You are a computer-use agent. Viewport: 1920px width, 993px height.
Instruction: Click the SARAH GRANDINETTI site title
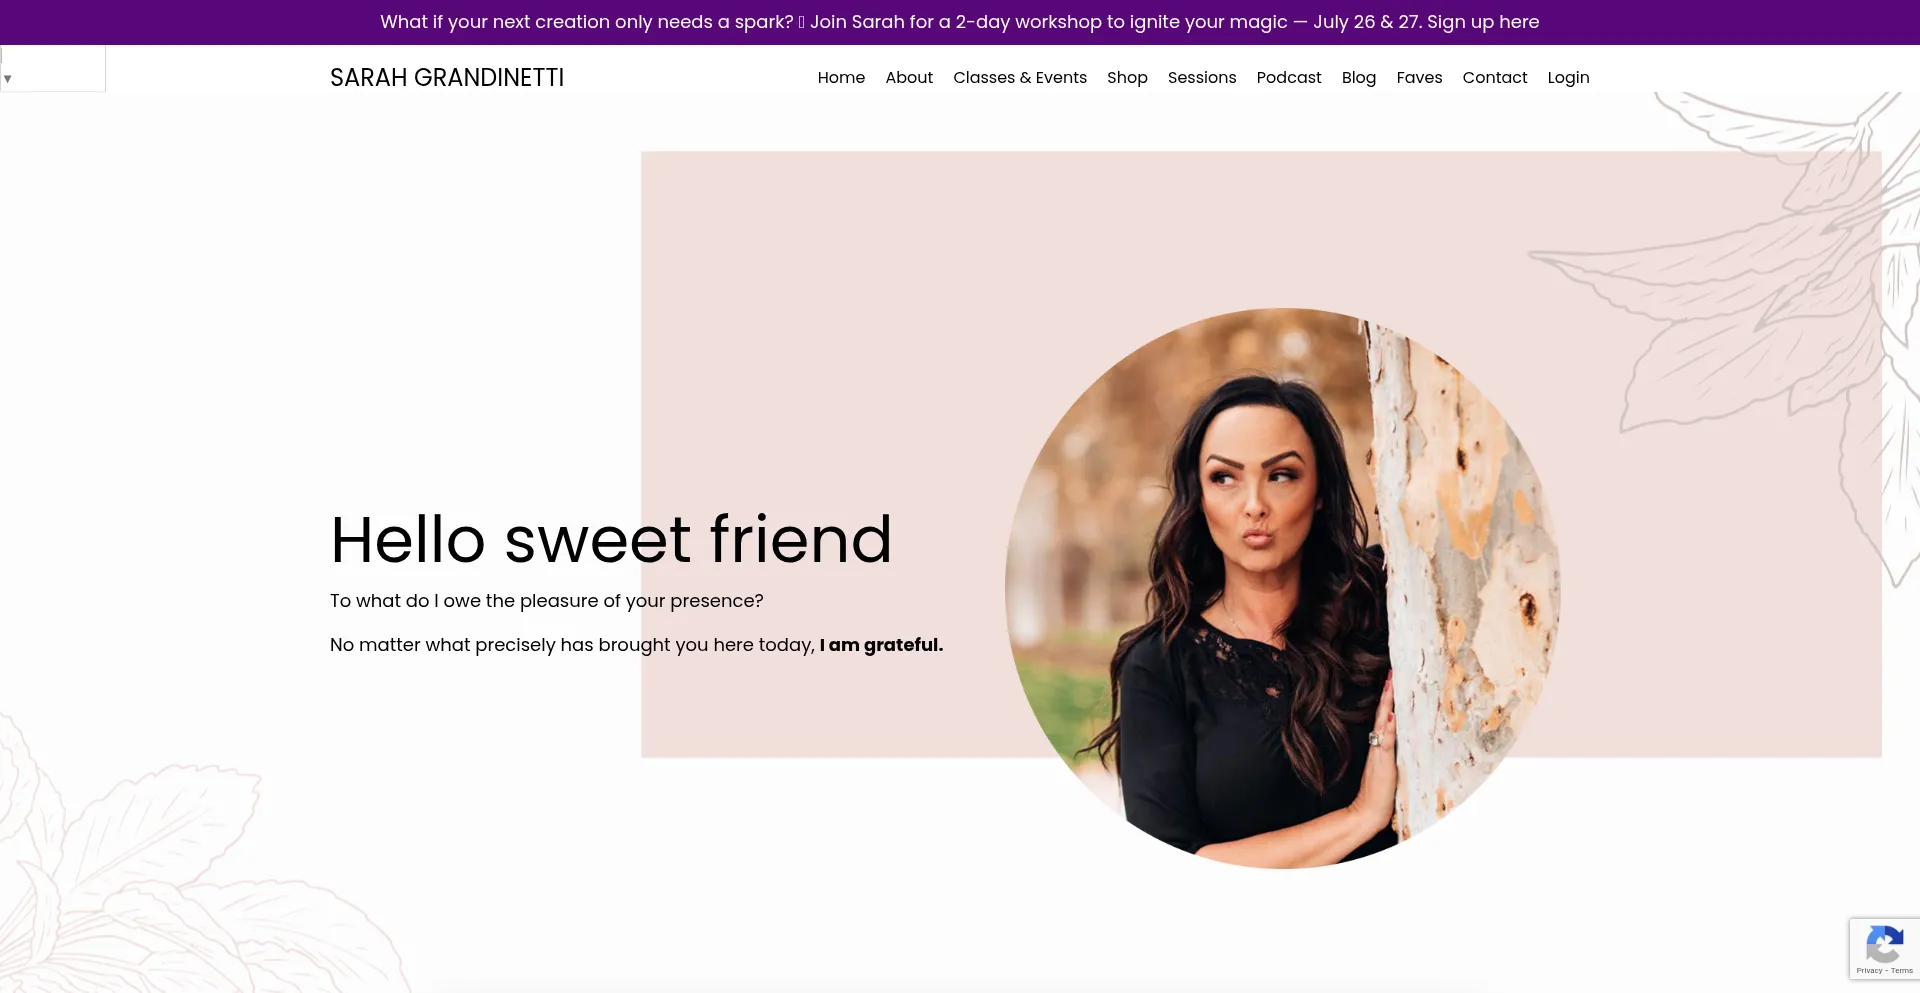click(x=447, y=77)
